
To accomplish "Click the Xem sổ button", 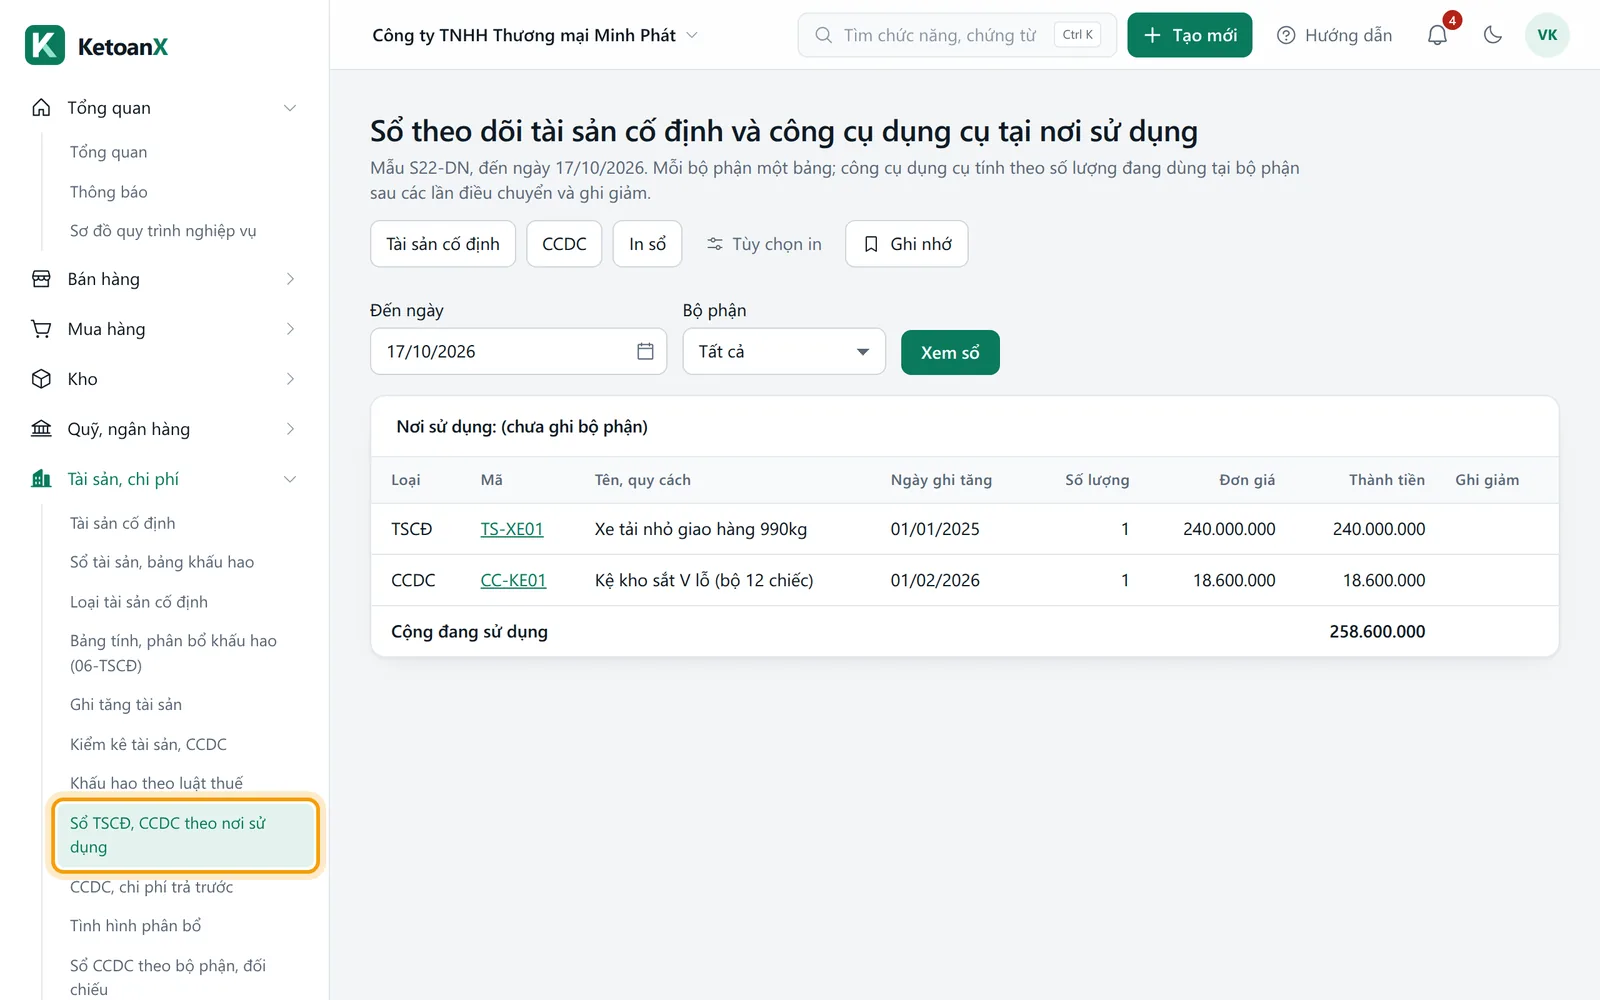I will (950, 352).
